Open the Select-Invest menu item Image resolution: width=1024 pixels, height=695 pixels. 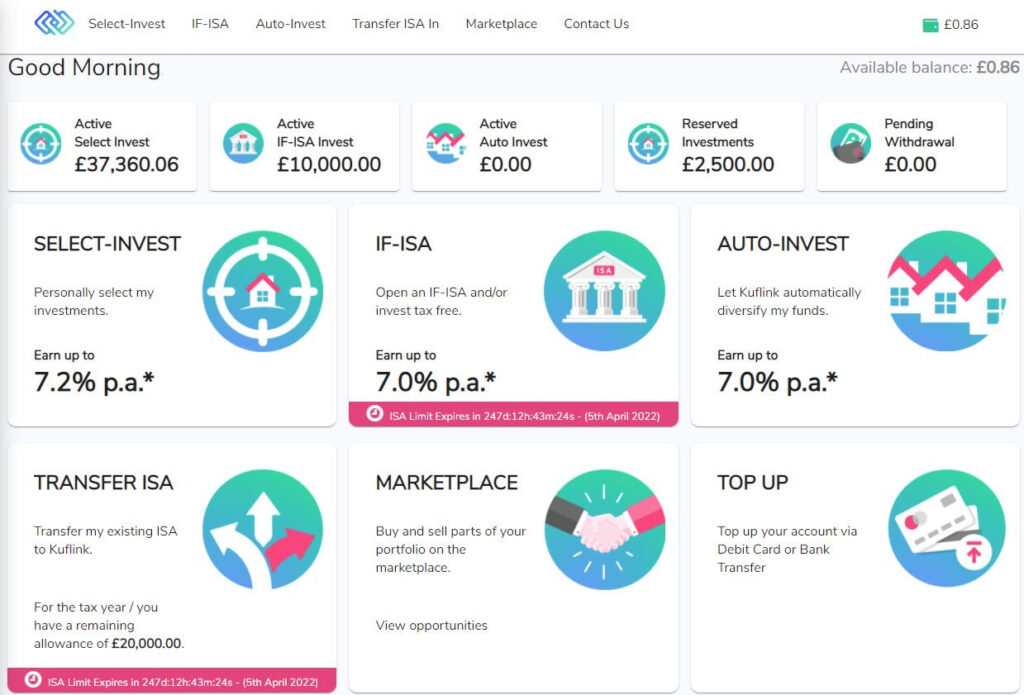click(127, 24)
